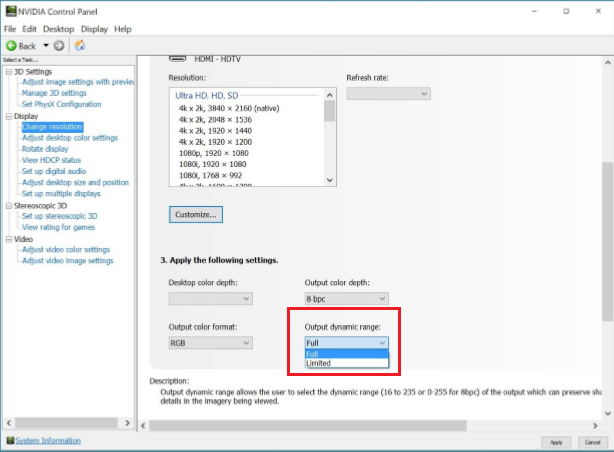This screenshot has height=452, width=614.
Task: Open the Help menu
Action: pos(123,29)
